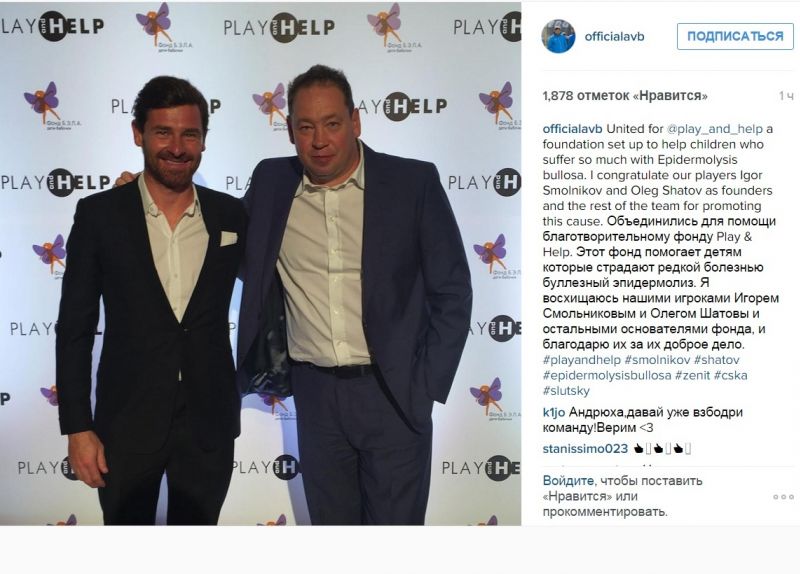This screenshot has width=800, height=574.
Task: Click the 1 ч post timestamp
Action: tap(786, 96)
